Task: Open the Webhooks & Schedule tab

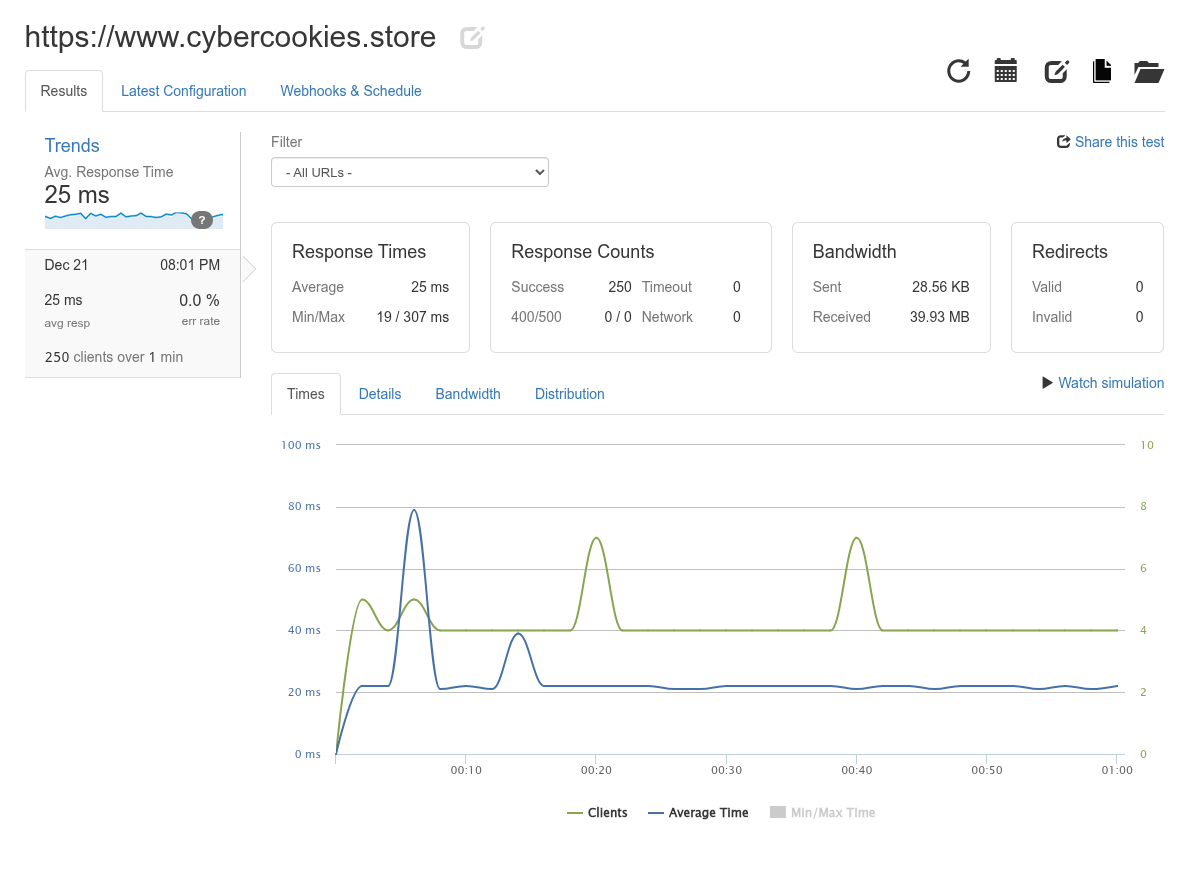Action: 350,91
